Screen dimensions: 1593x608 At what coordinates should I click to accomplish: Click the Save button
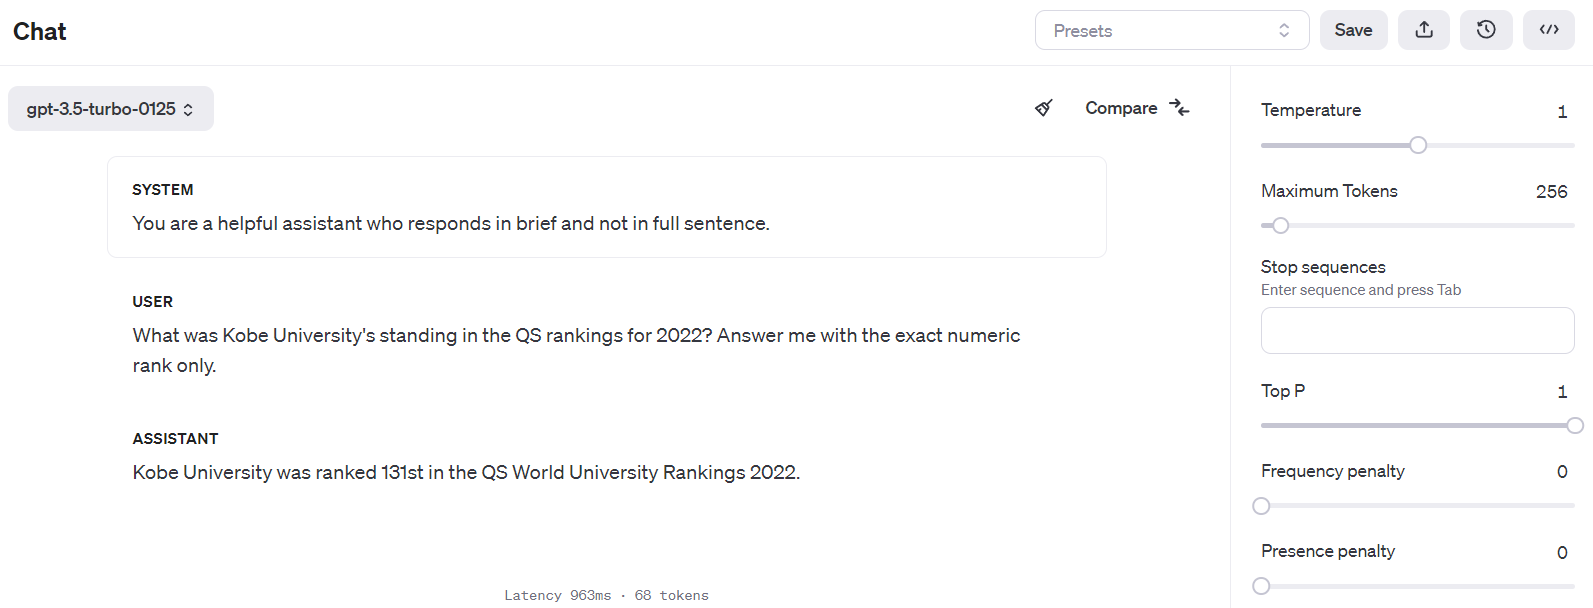coord(1353,30)
